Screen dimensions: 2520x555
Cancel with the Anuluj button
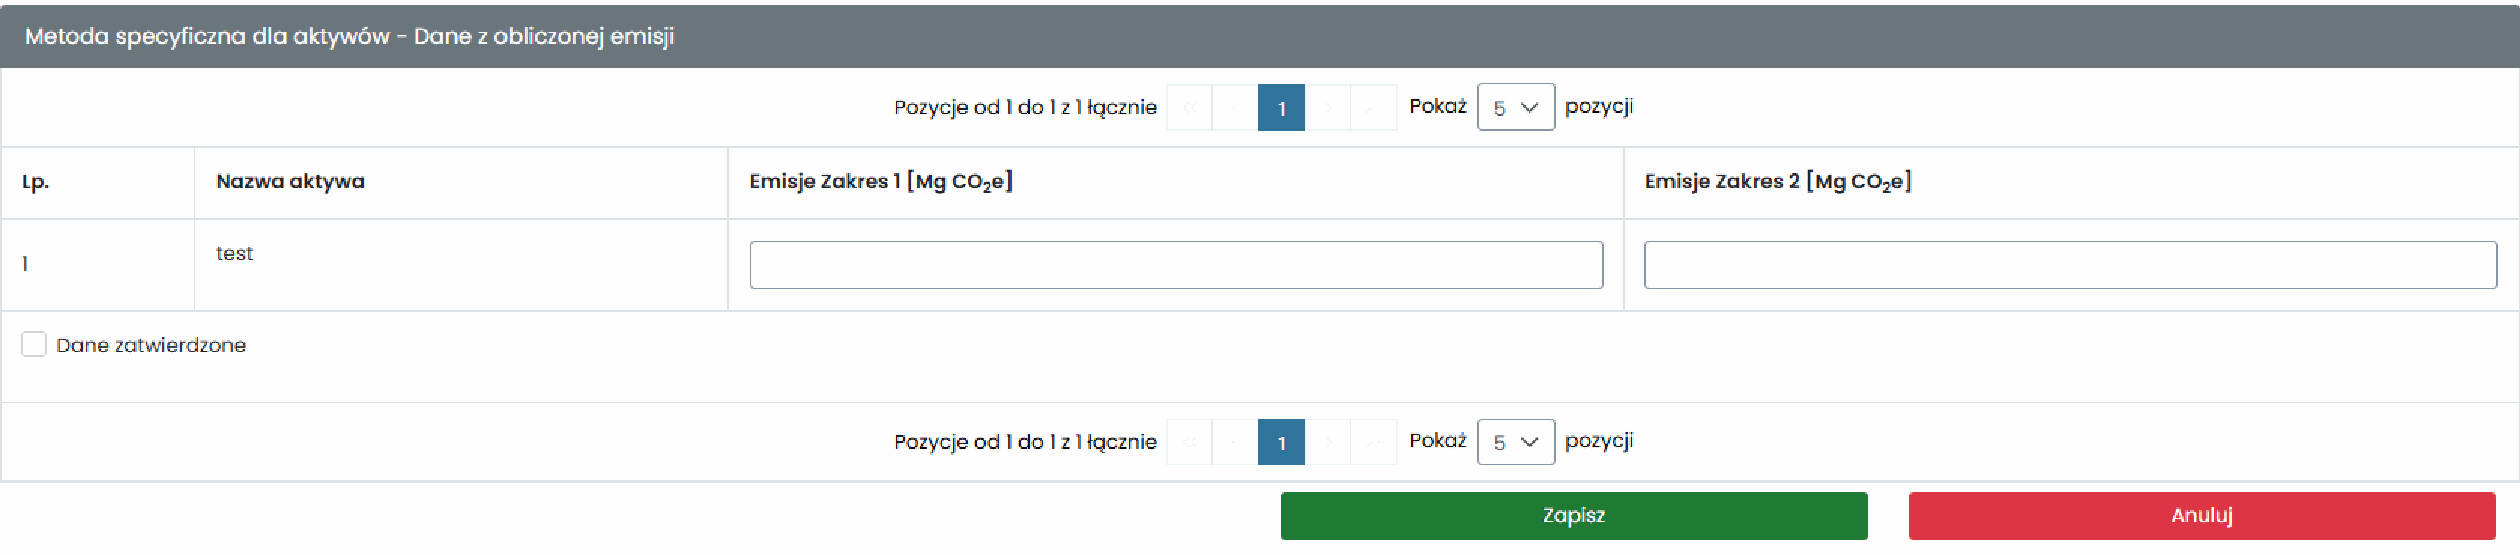[2202, 516]
